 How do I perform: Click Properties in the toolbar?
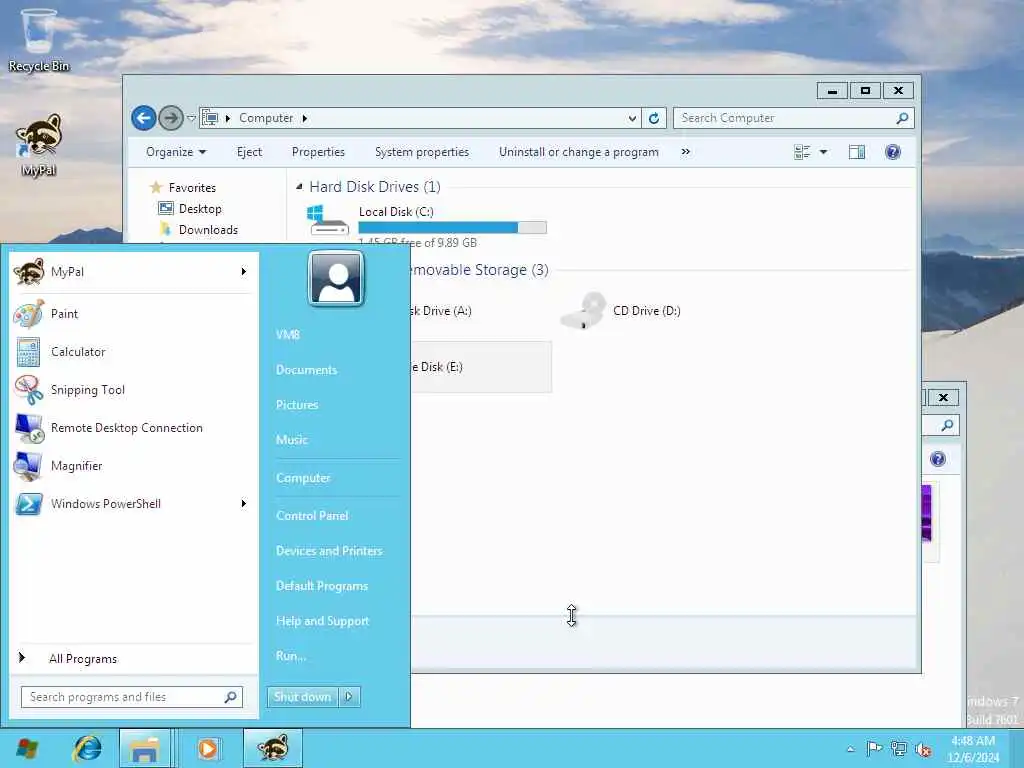pyautogui.click(x=318, y=152)
